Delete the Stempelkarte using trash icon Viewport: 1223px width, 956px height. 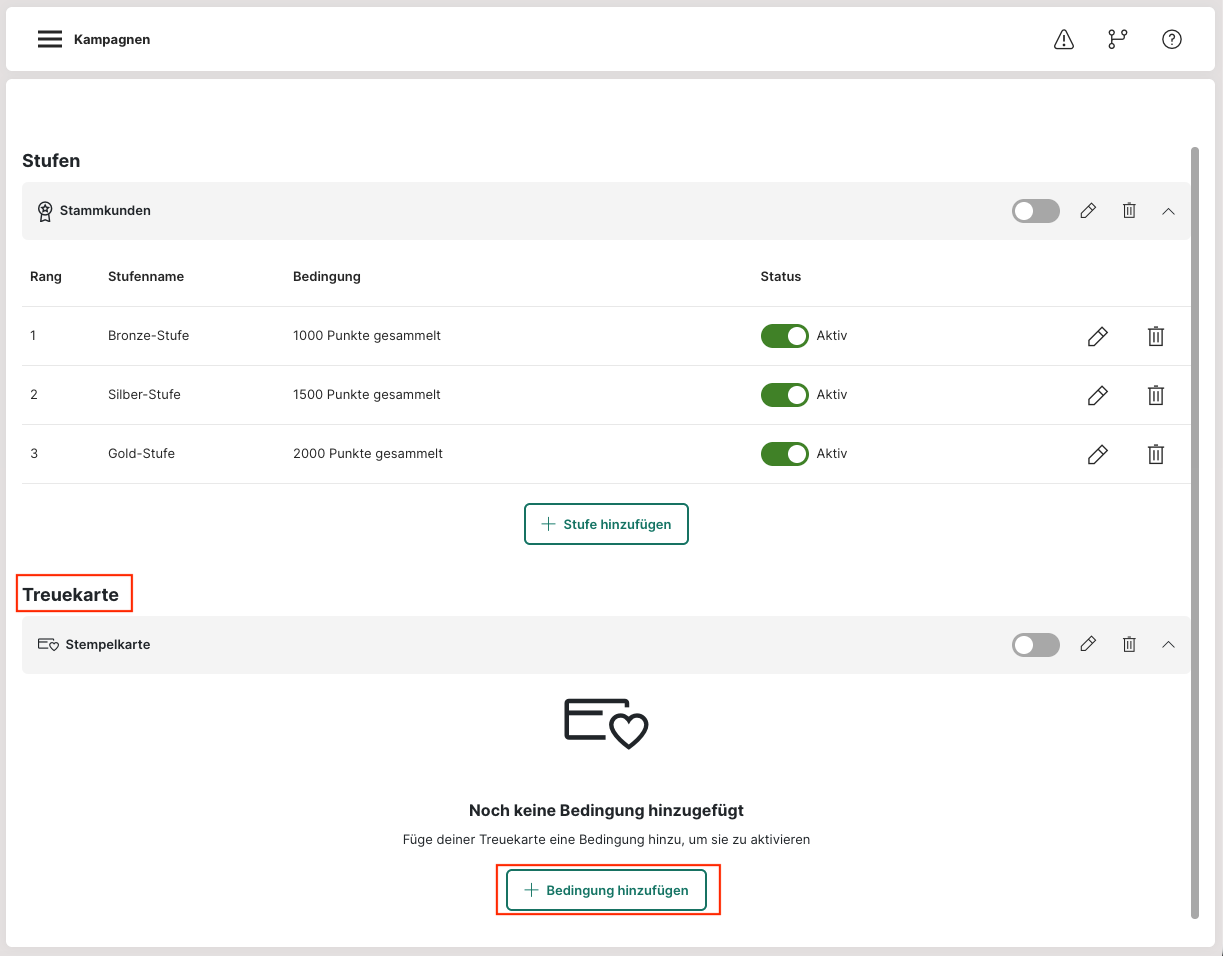click(x=1129, y=645)
